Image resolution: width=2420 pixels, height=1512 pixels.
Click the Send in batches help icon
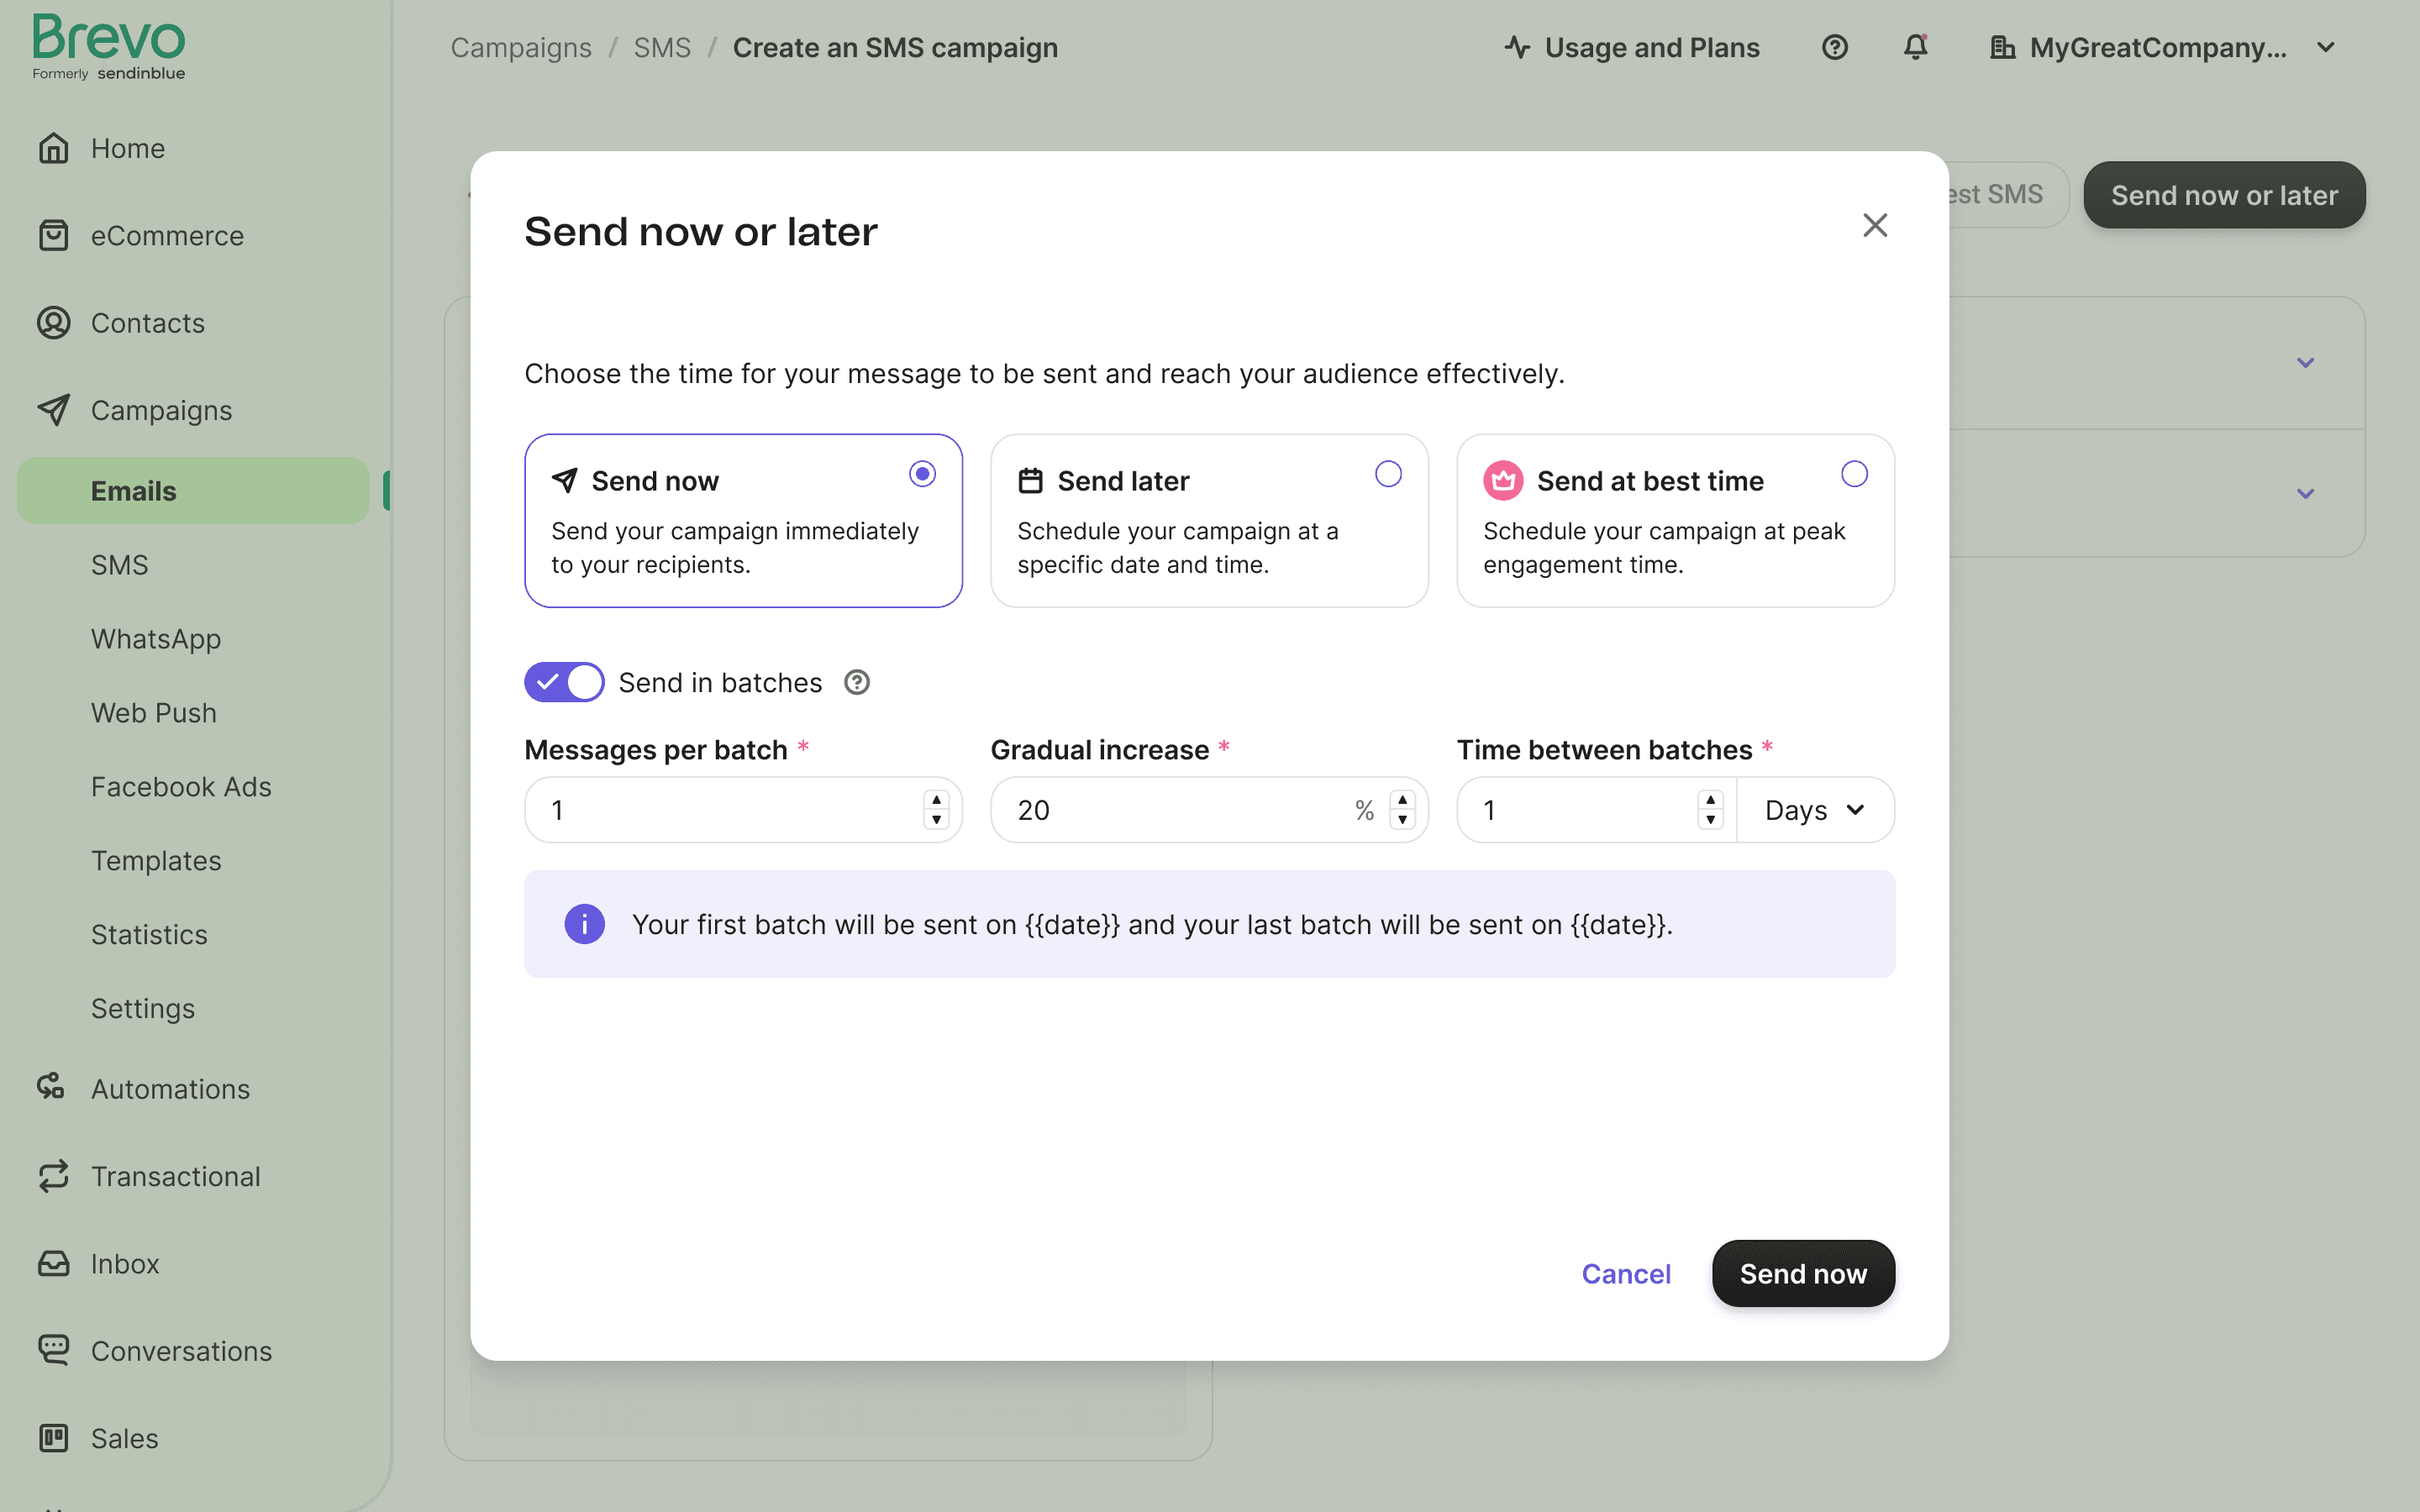tap(857, 682)
